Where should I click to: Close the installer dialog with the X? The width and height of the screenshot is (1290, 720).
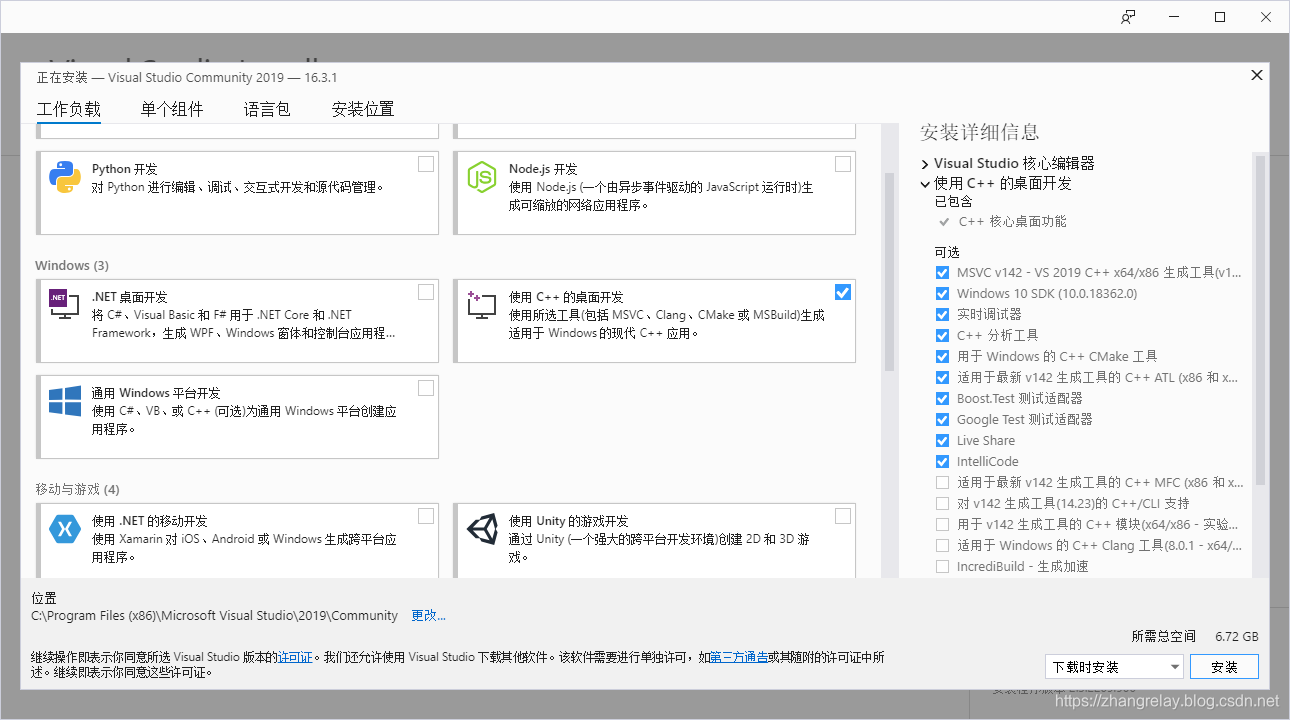coord(1257,75)
